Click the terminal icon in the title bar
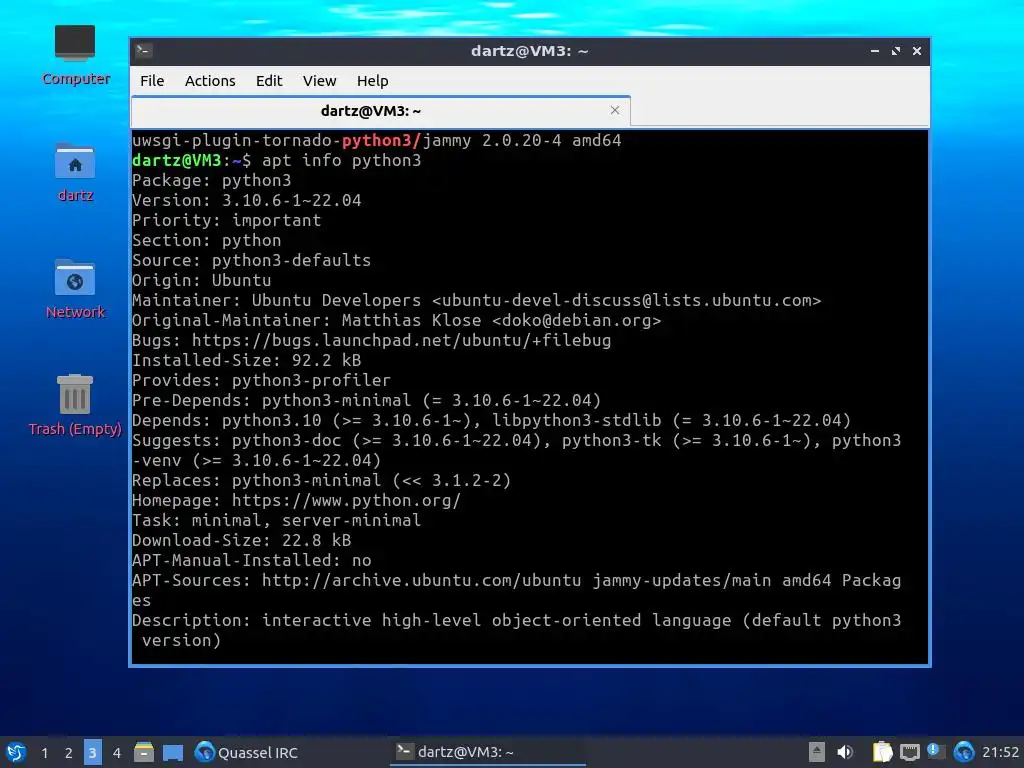This screenshot has height=768, width=1024. (x=144, y=51)
